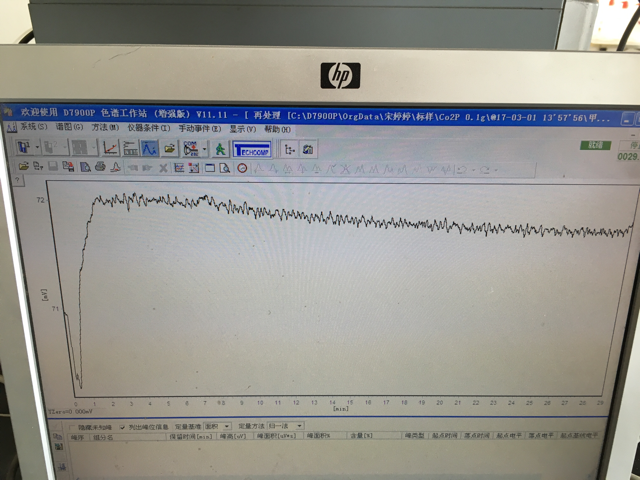Click the COM port communication icon
Screen dimensions: 640x481
191,149
